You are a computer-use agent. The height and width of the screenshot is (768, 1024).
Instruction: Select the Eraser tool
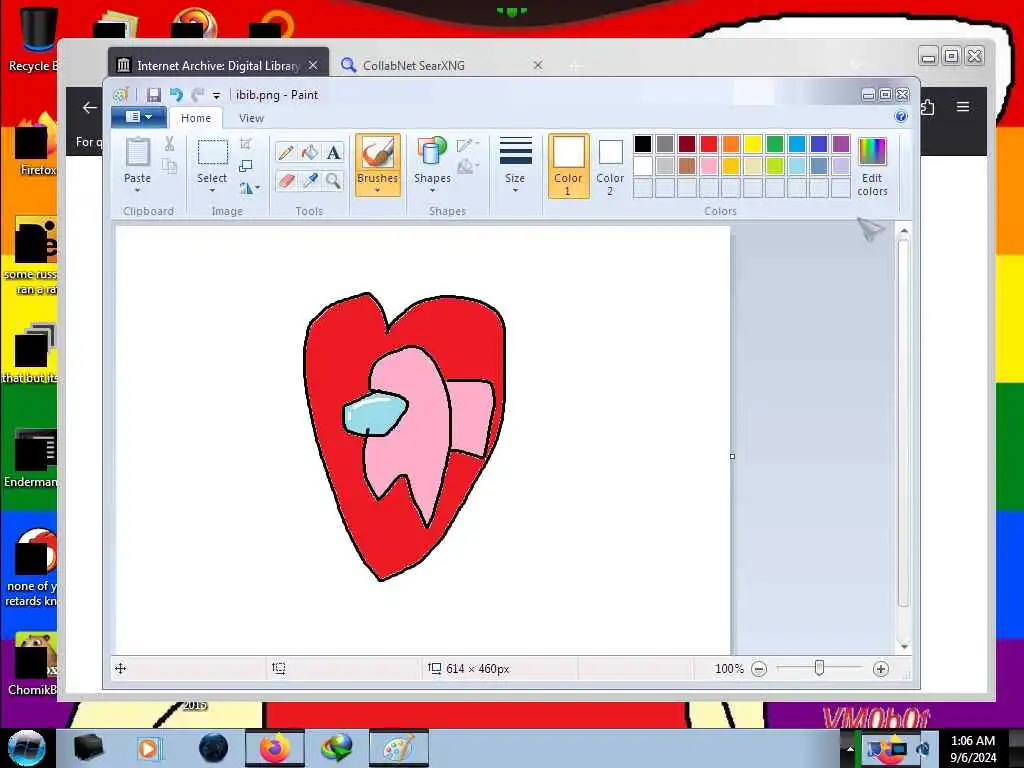tap(285, 180)
